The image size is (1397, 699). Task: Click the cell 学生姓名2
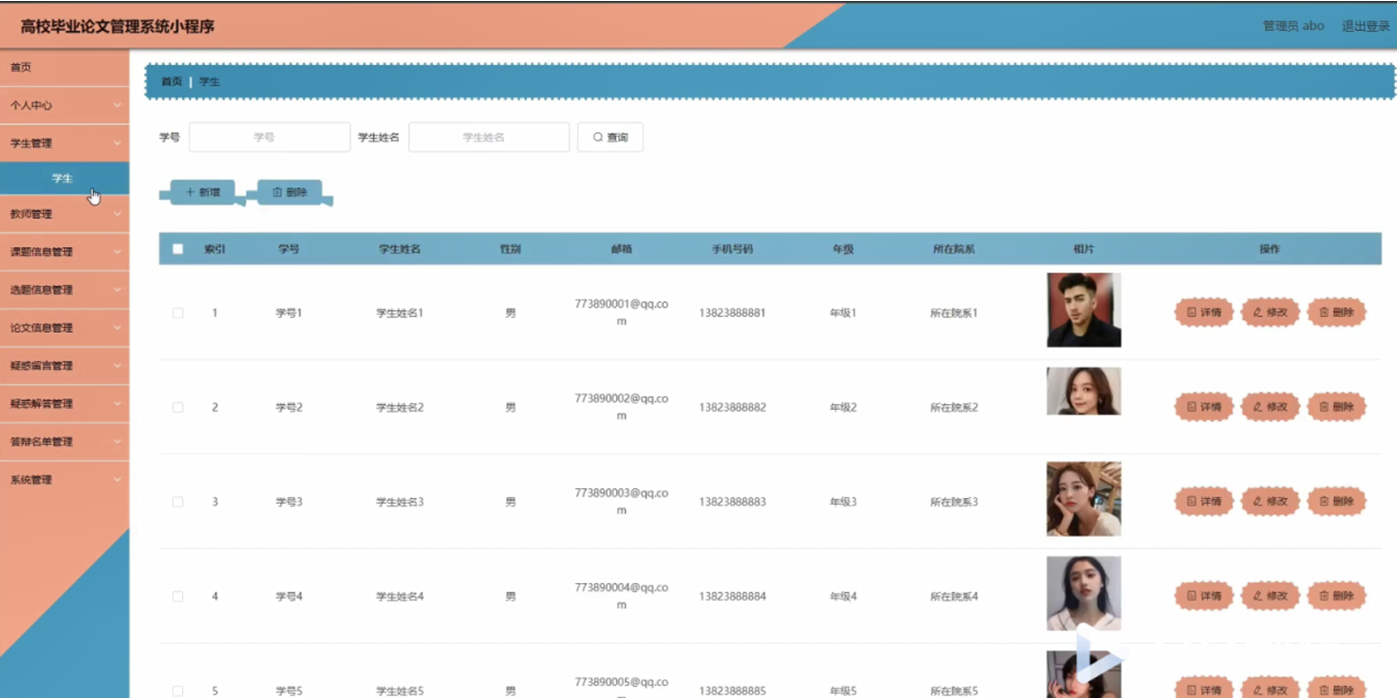[400, 407]
